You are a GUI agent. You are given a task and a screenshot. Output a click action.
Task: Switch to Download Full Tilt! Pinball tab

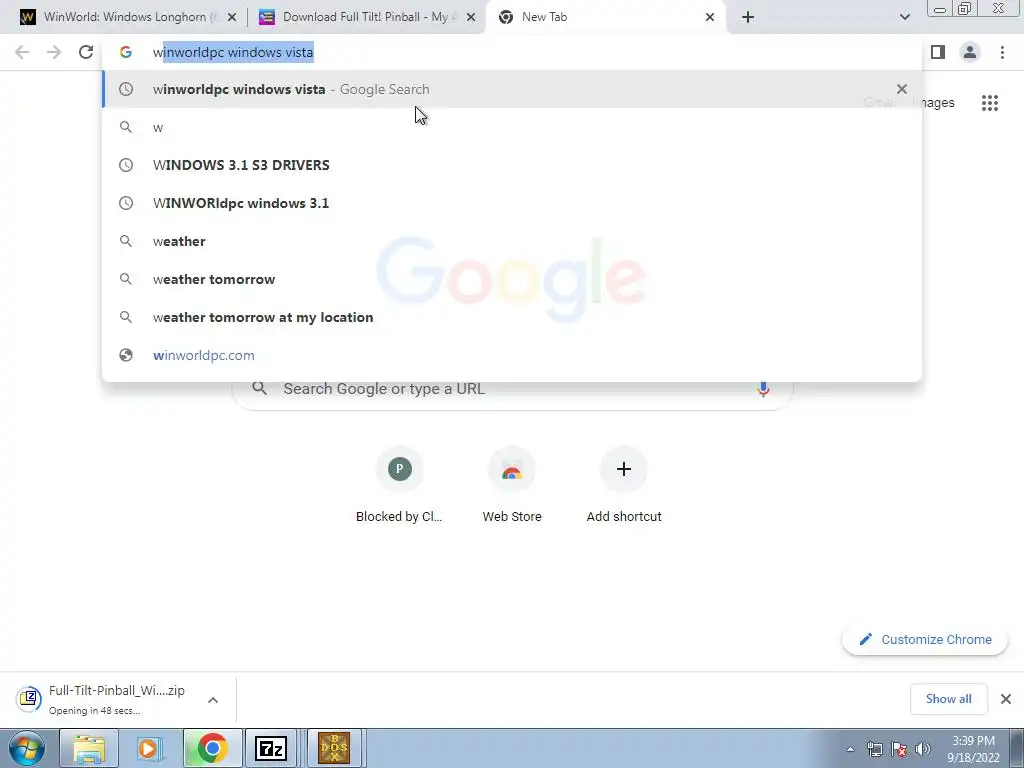(x=366, y=17)
